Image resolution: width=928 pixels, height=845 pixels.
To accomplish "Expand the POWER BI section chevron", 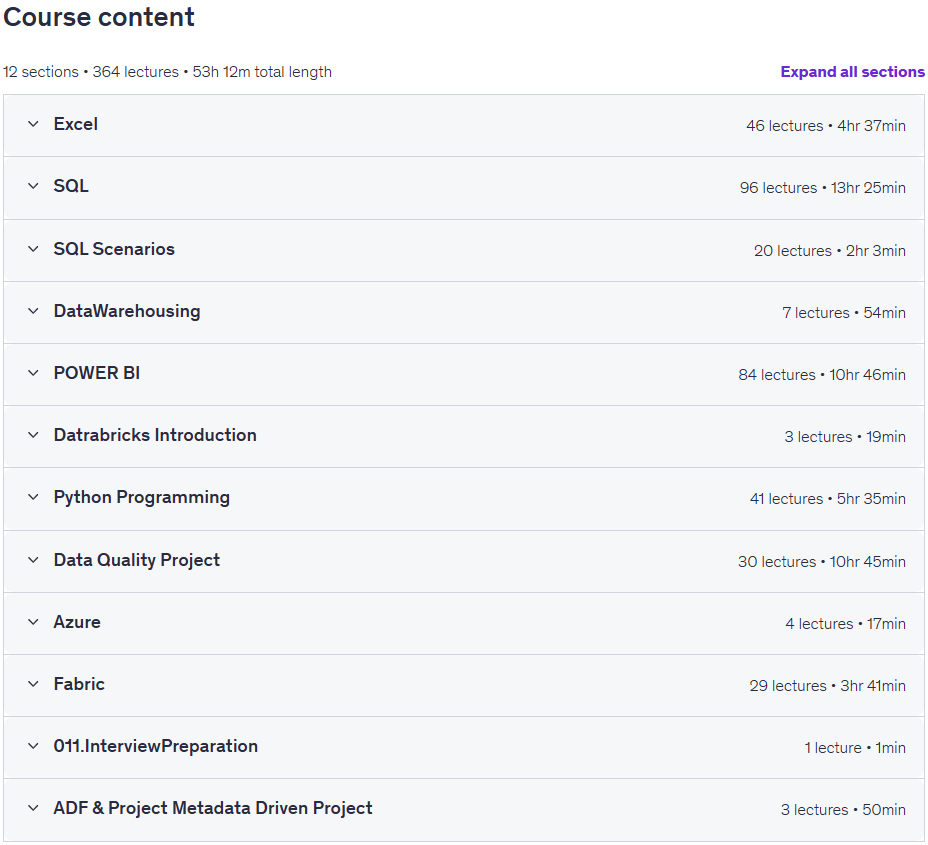I will 33,373.
